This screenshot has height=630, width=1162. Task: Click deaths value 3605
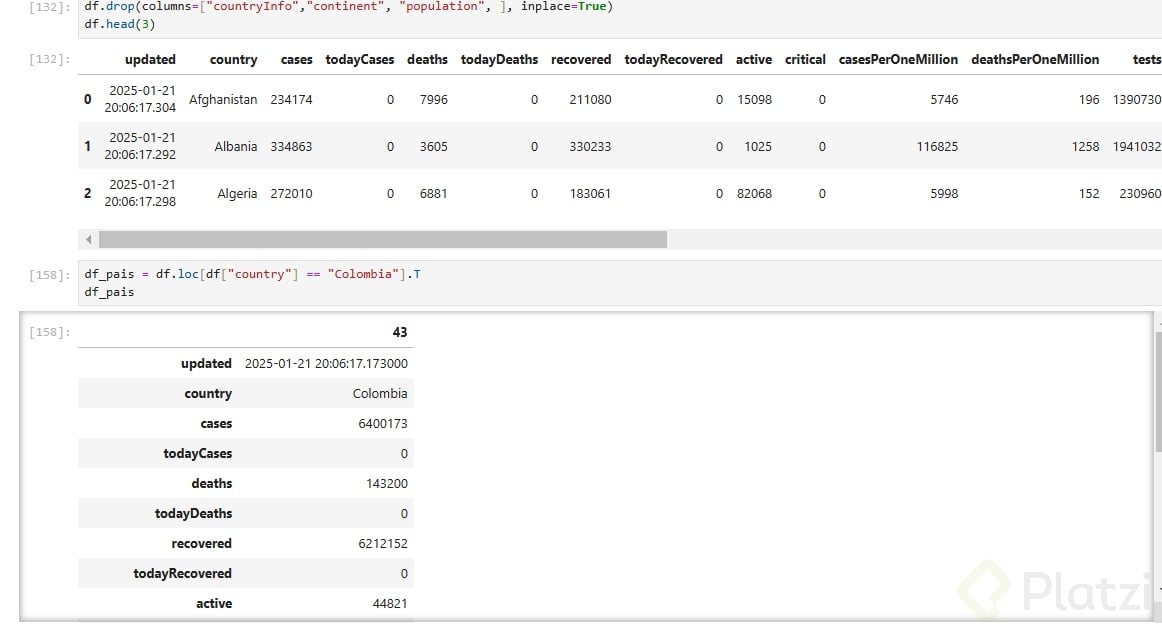(x=434, y=147)
